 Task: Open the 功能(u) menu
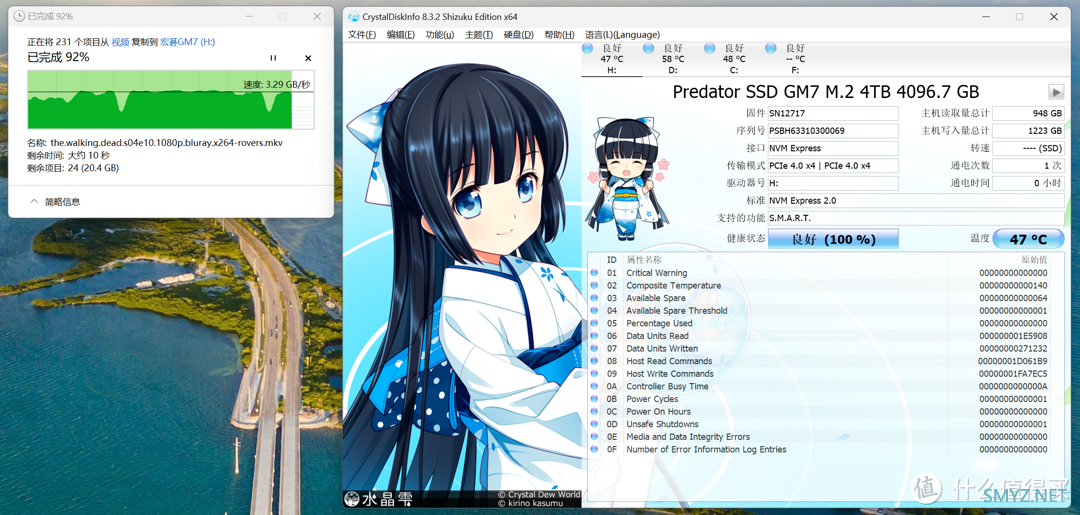point(439,34)
